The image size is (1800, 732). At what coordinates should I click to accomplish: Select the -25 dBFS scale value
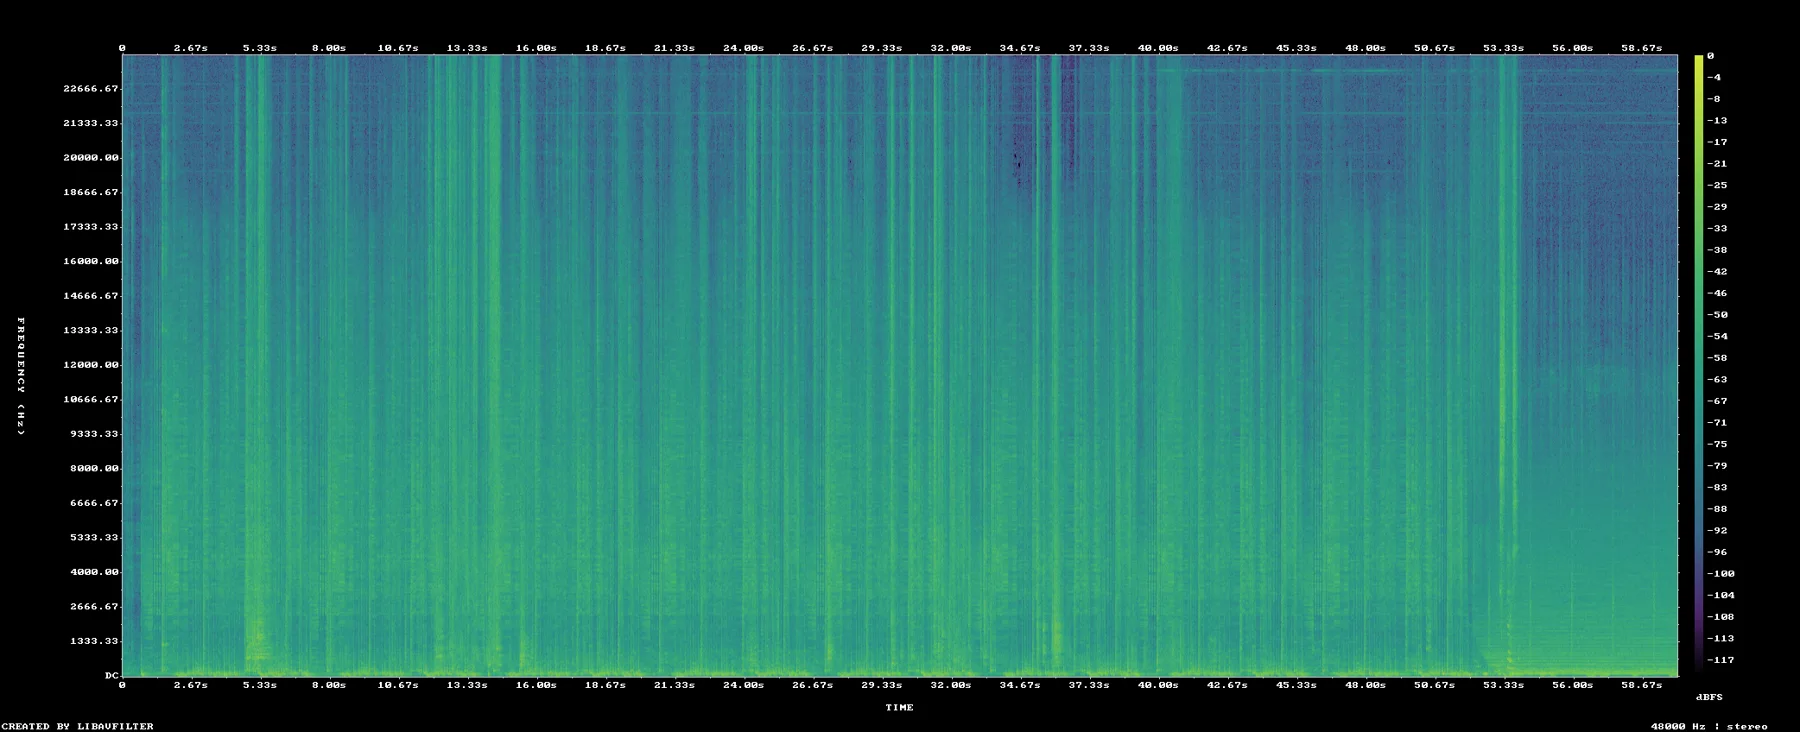(x=1716, y=185)
